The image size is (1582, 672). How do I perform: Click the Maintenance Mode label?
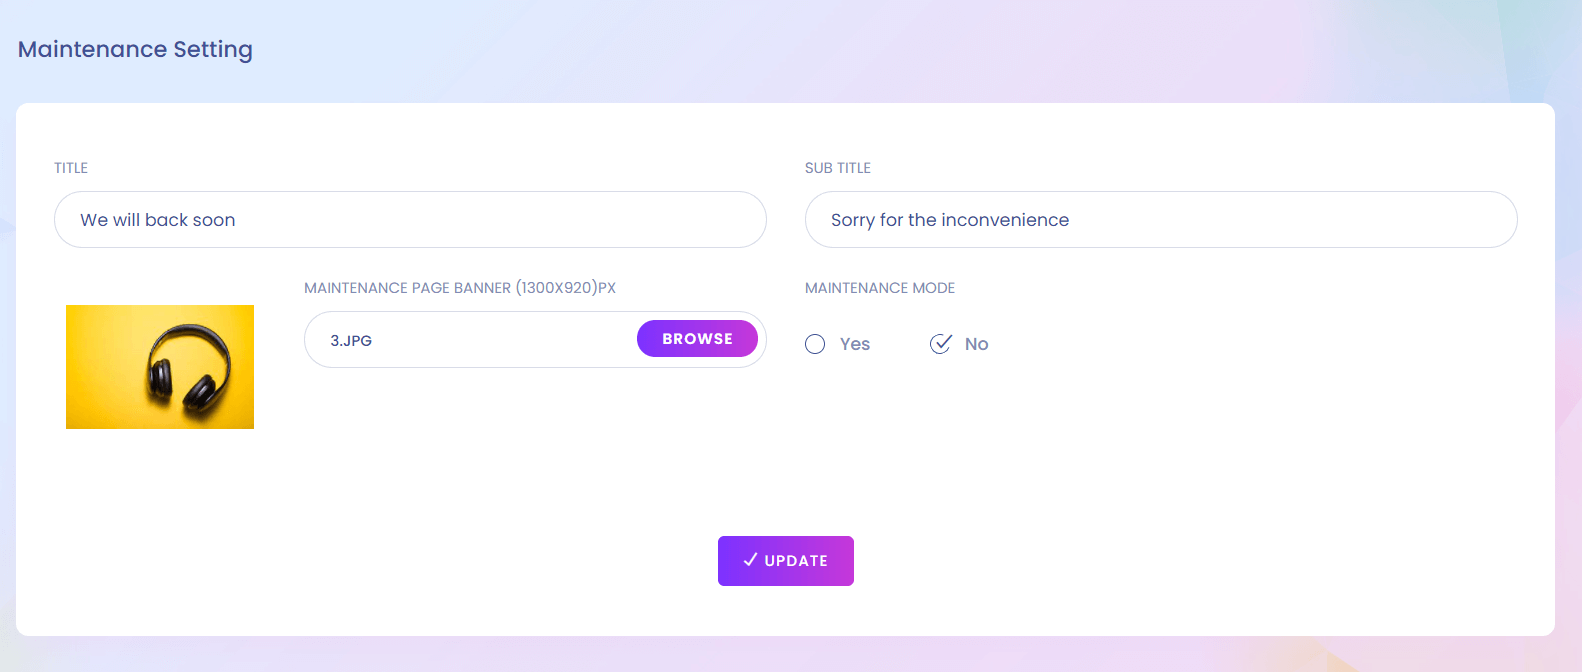[x=880, y=288]
